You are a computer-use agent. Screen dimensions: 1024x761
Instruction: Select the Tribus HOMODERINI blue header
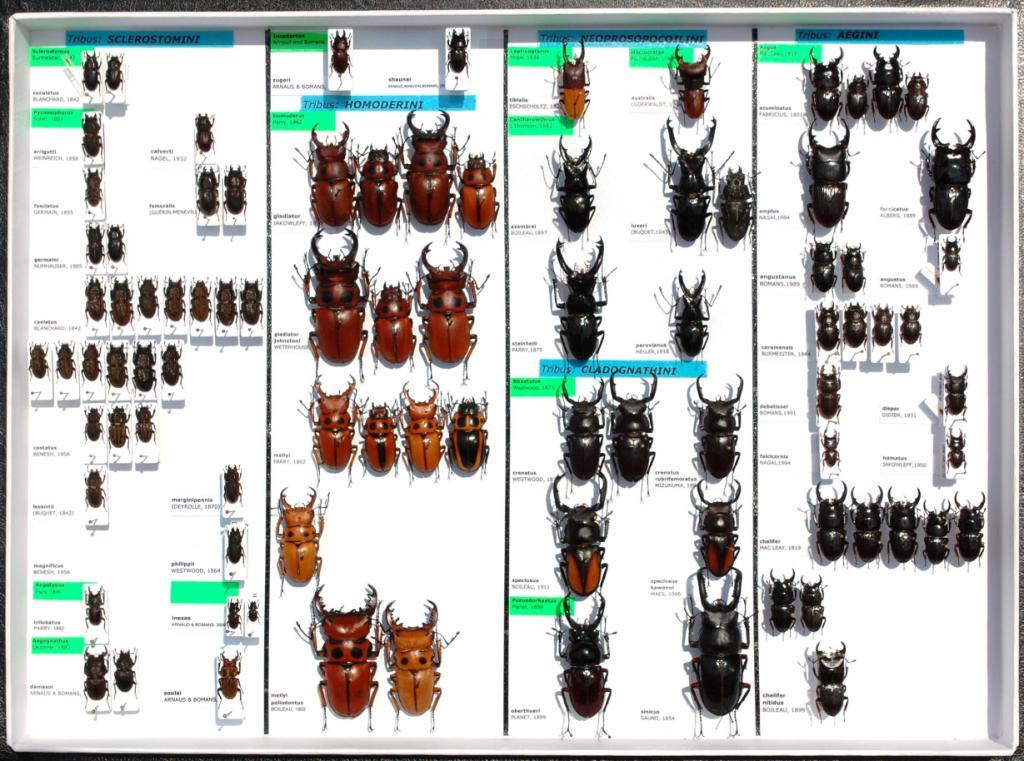tap(387, 103)
